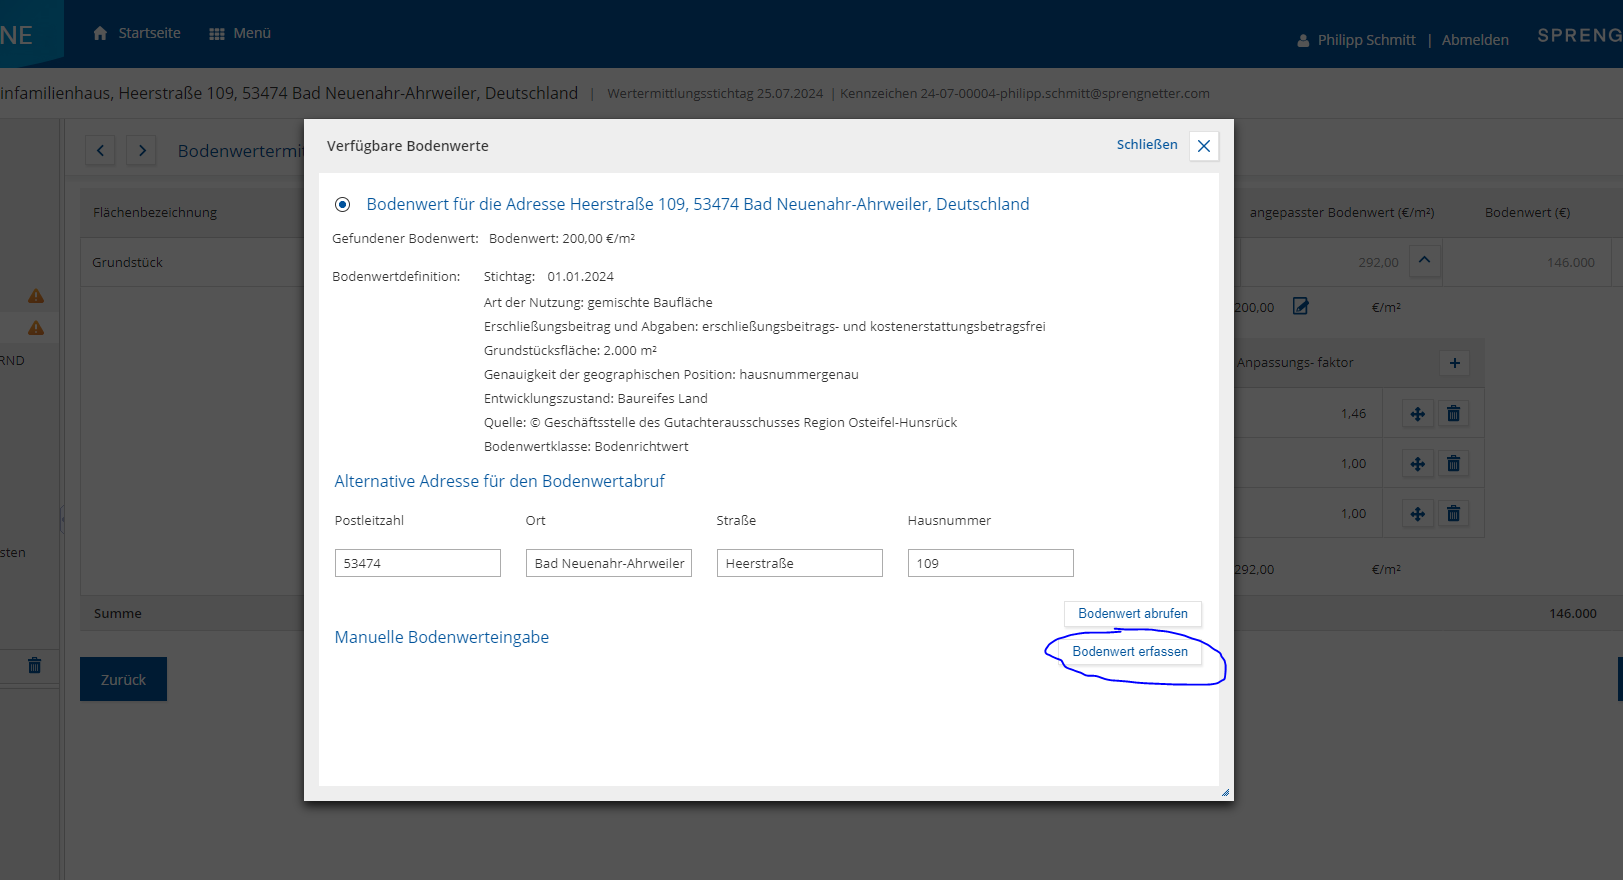Click the Ort field Bad Neuenahr-Ahrweiler

[x=608, y=563]
